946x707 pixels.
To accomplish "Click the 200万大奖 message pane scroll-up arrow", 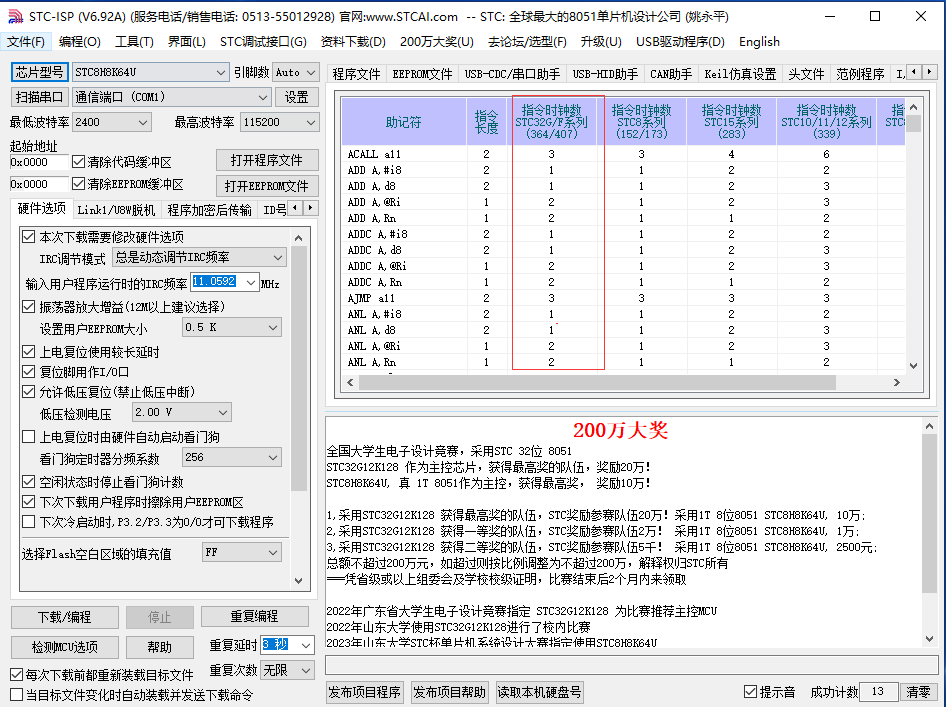I will [929, 426].
